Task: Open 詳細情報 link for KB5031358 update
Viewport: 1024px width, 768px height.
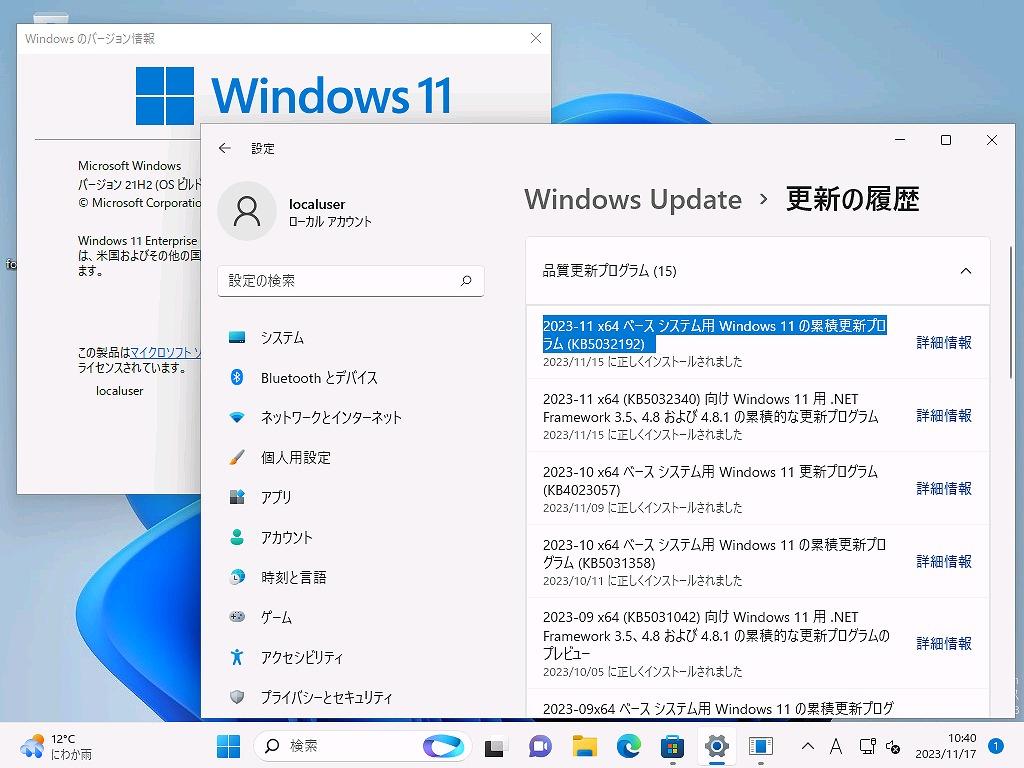Action: coord(944,562)
